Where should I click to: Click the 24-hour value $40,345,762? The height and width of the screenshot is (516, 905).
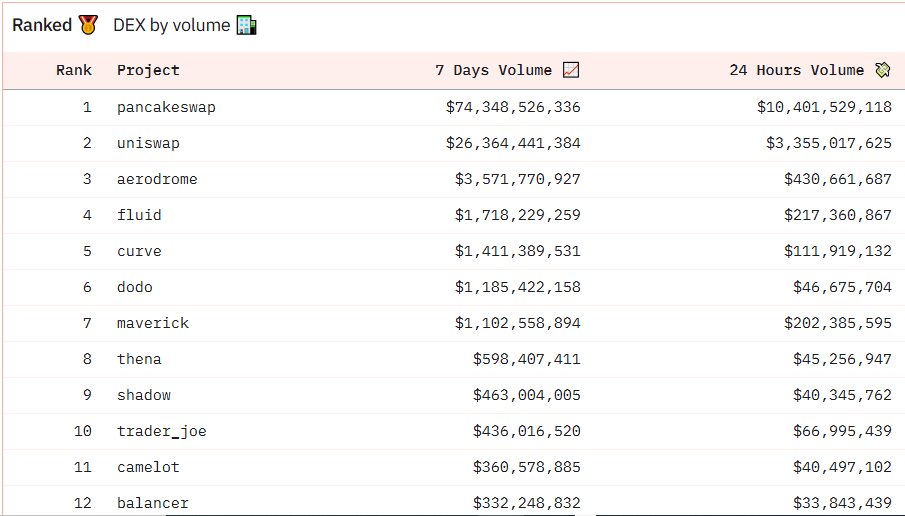click(x=843, y=395)
